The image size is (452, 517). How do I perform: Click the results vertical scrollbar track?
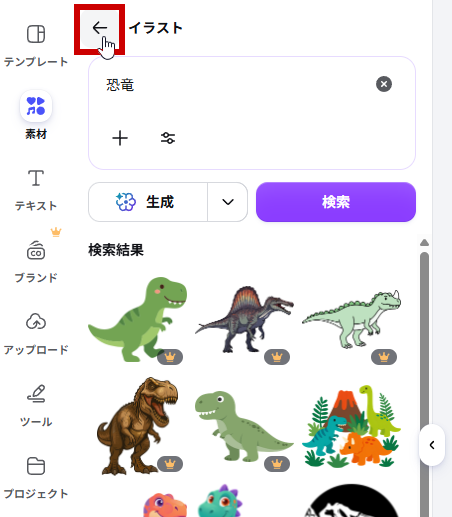pyautogui.click(x=424, y=383)
